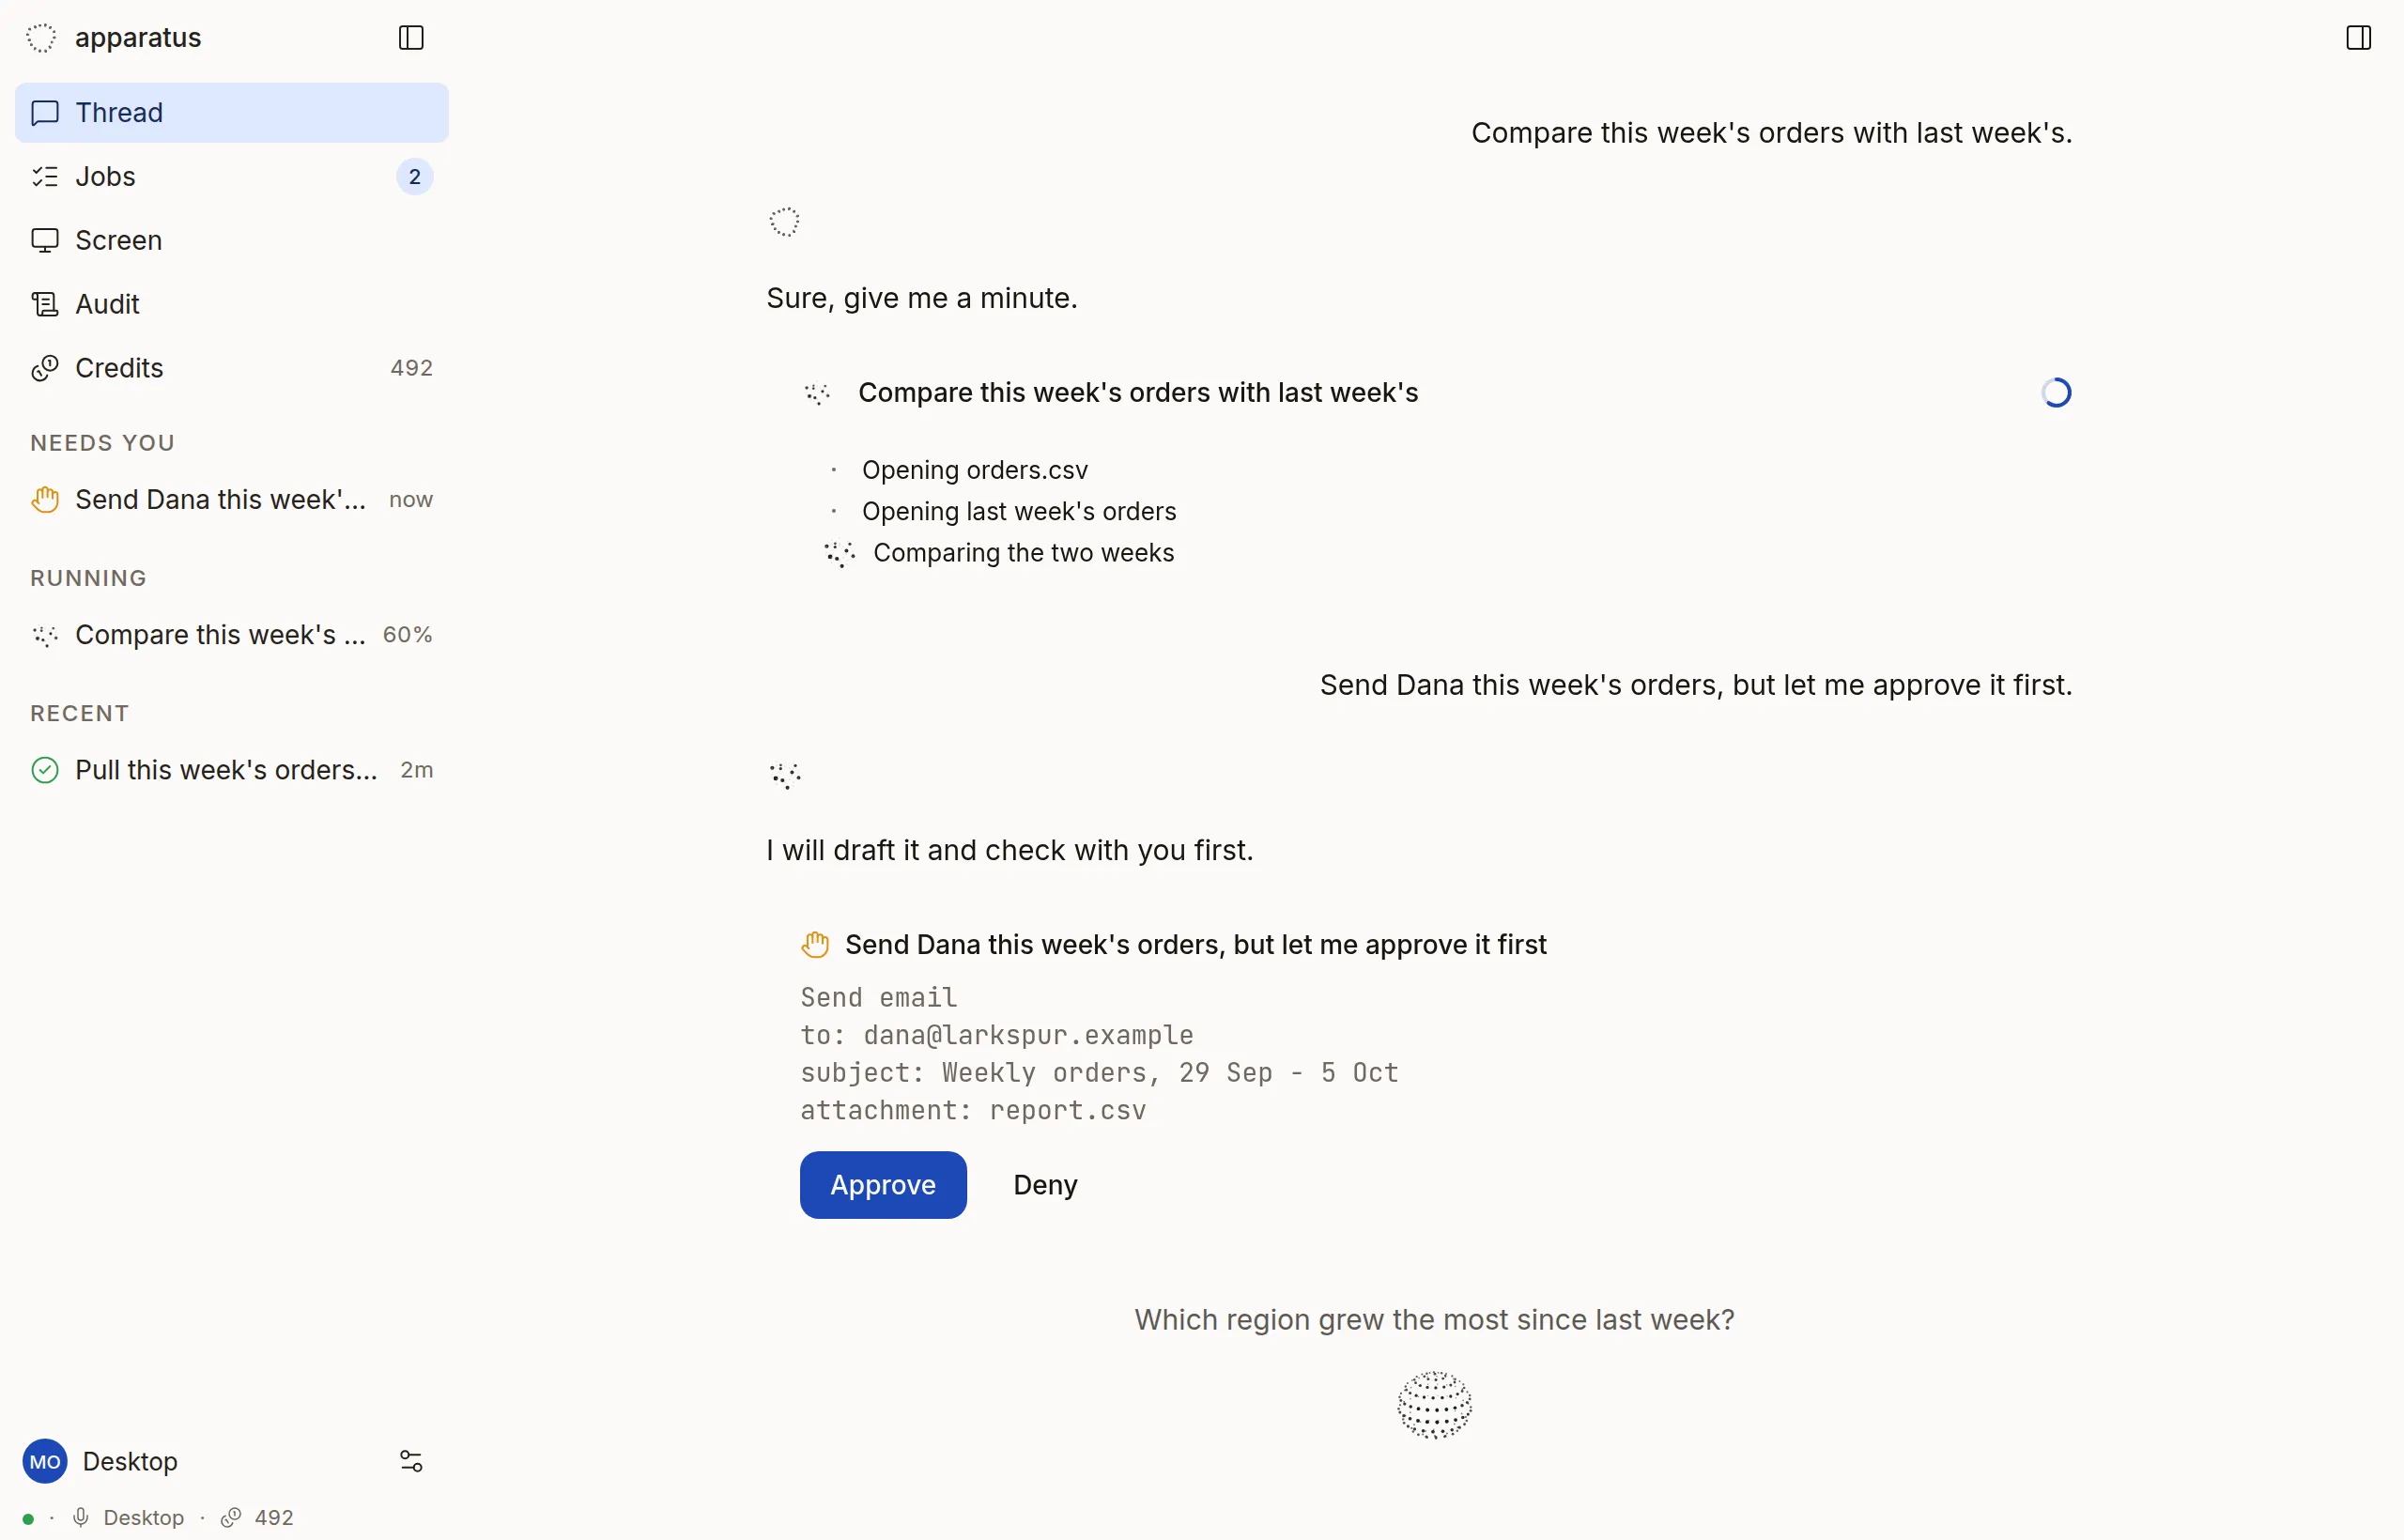The height and width of the screenshot is (1540, 2404).
Task: Click the green status dot in the status bar
Action: [x=28, y=1519]
